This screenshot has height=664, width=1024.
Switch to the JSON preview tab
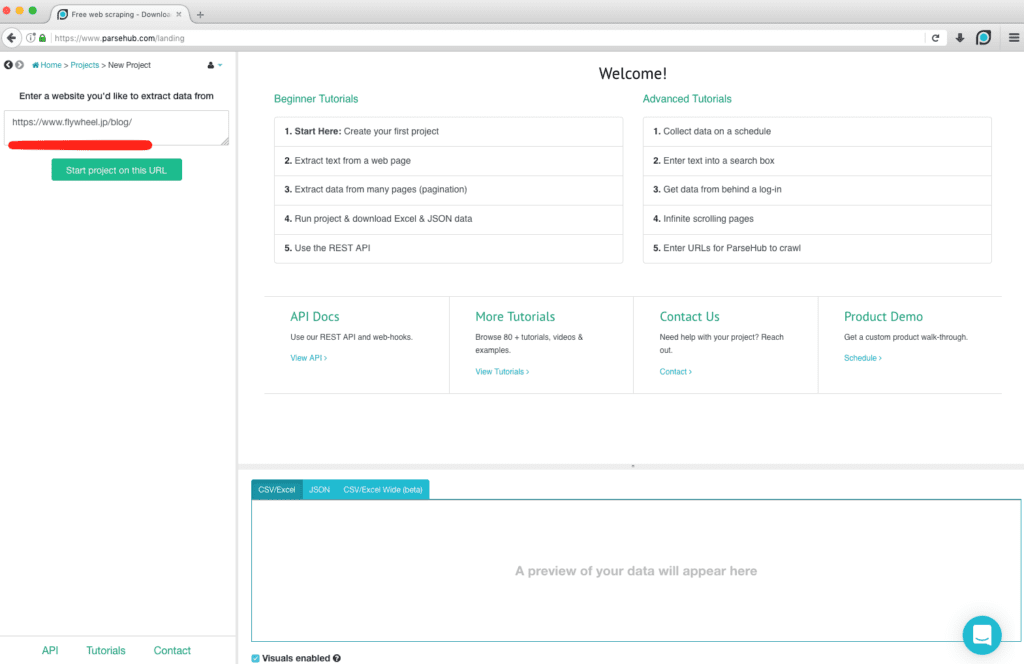pyautogui.click(x=319, y=489)
